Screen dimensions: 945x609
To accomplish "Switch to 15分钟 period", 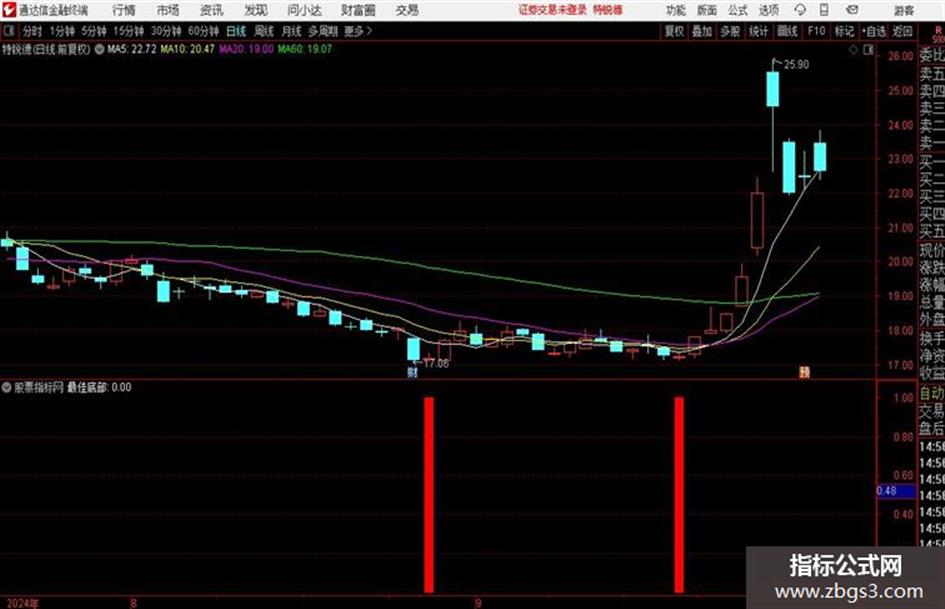I will 129,31.
